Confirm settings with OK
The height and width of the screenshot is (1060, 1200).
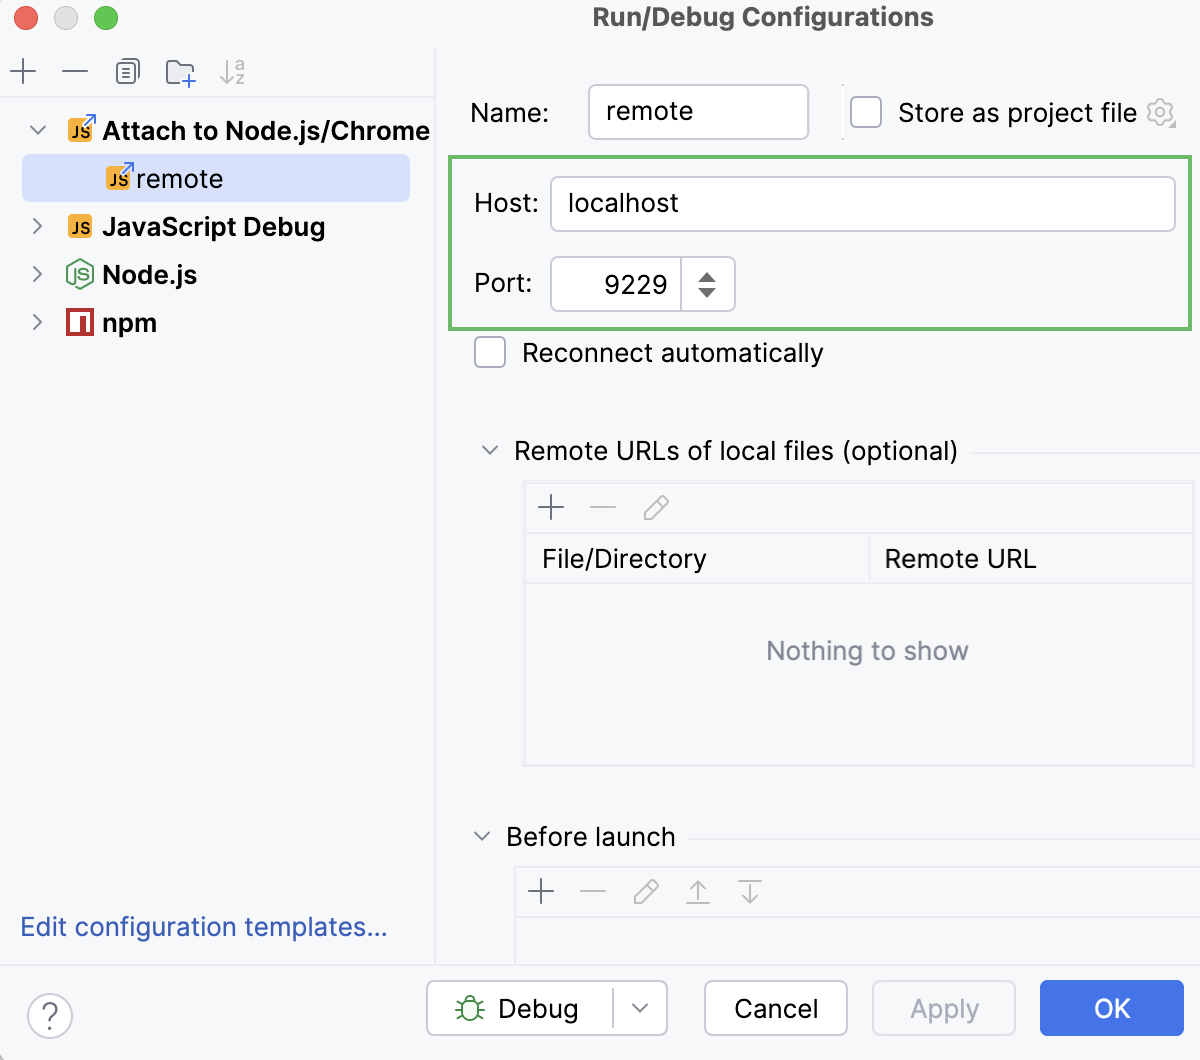1111,1008
